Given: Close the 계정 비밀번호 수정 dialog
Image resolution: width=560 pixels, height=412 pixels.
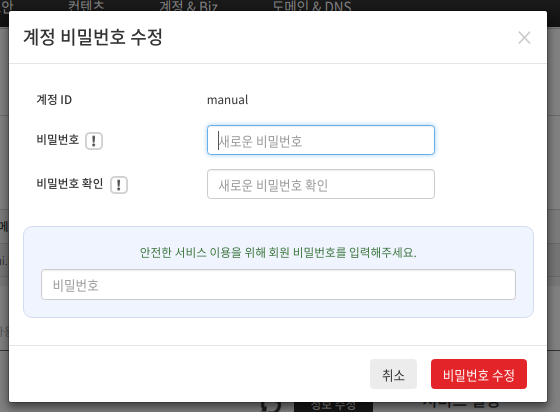Looking at the screenshot, I should click(524, 37).
